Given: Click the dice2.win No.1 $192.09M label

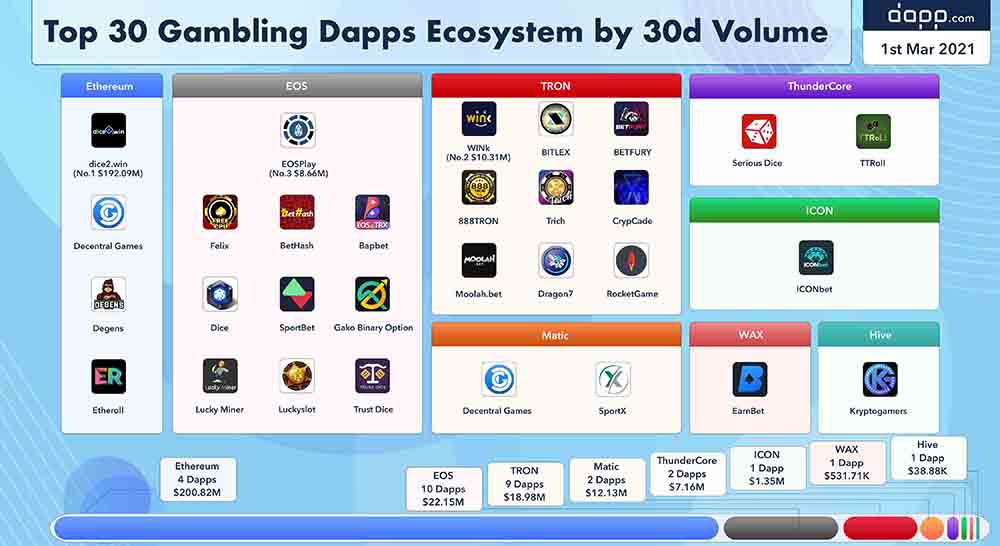Looking at the screenshot, I should (108, 168).
